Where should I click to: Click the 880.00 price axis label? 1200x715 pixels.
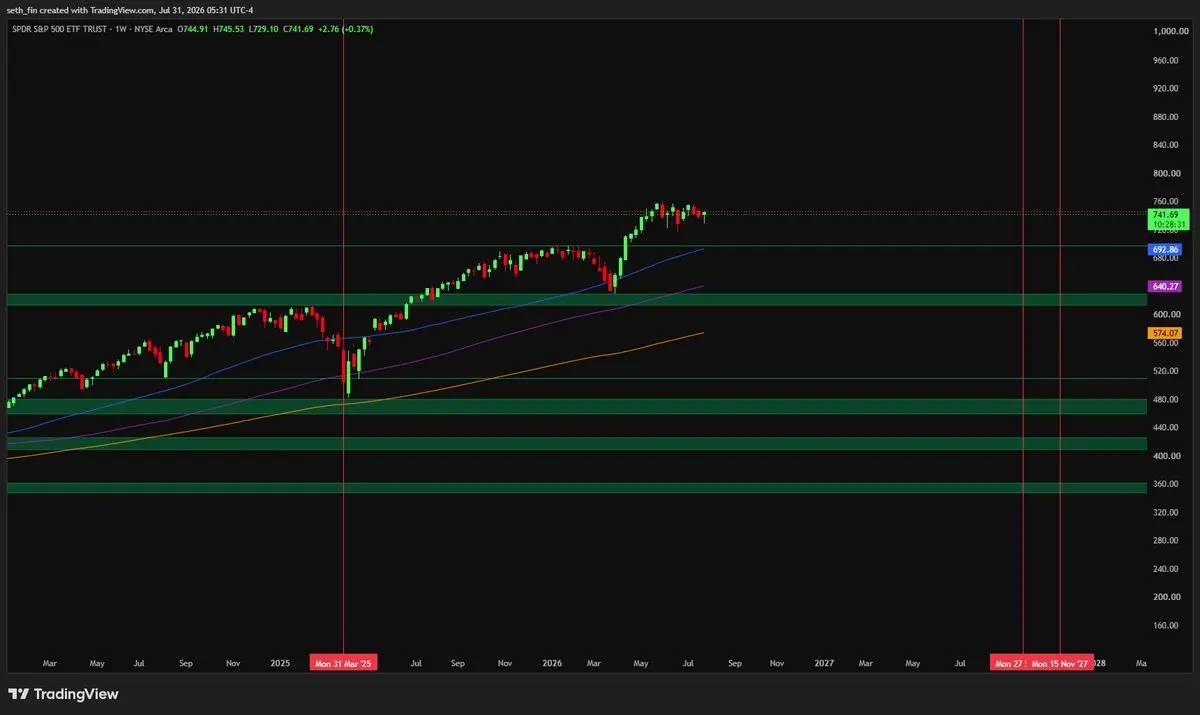tap(1167, 116)
